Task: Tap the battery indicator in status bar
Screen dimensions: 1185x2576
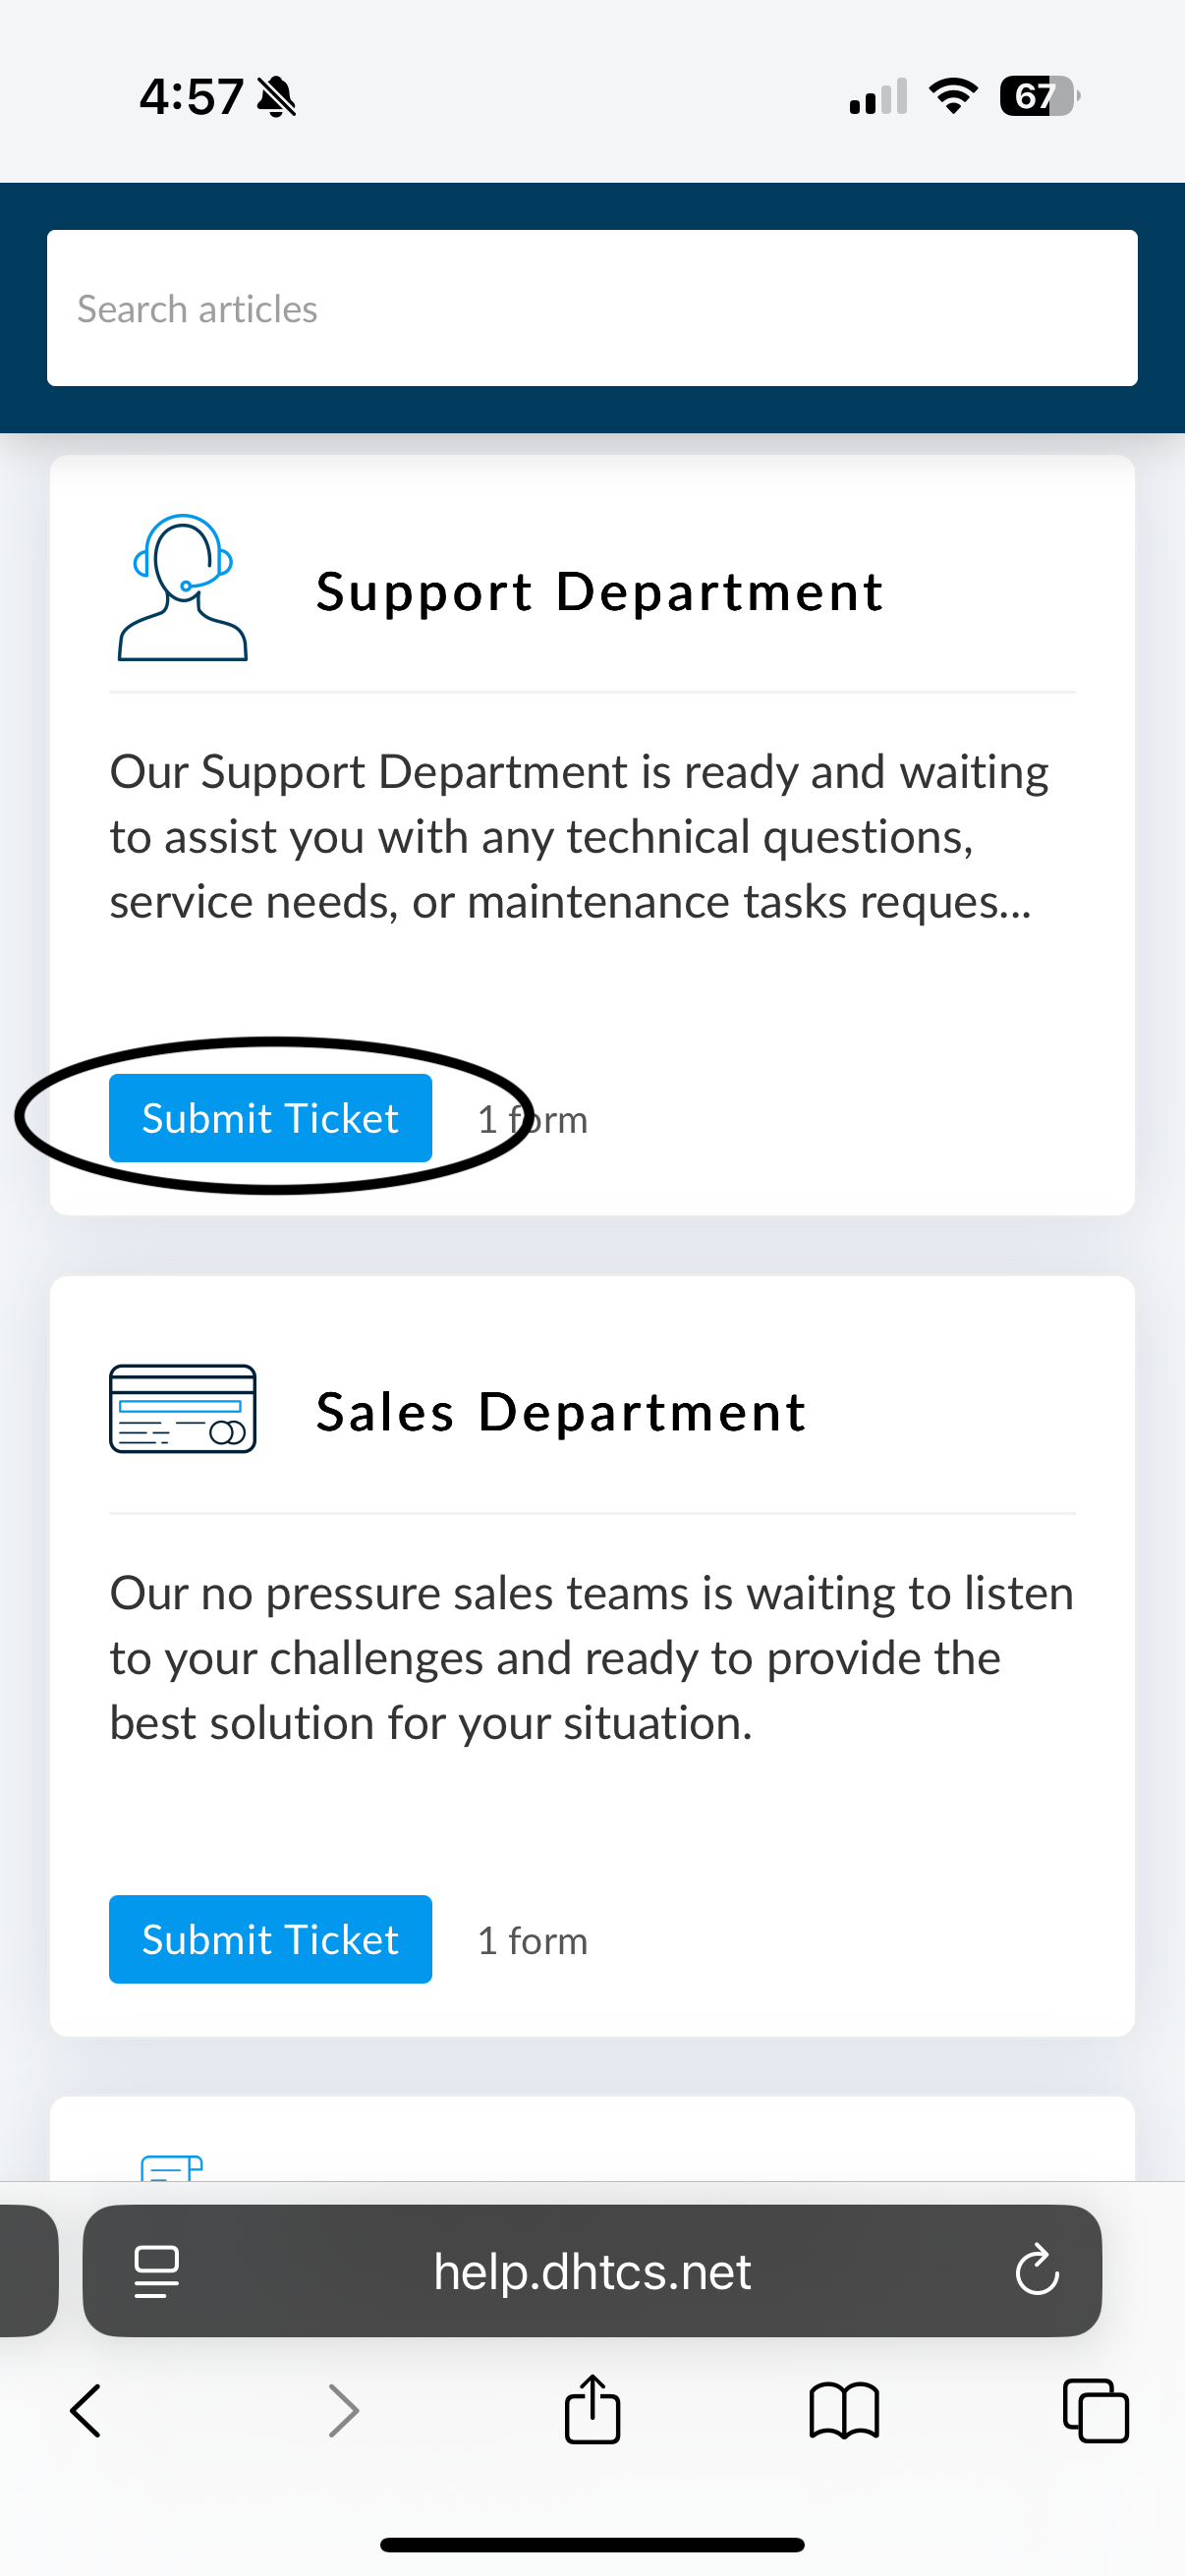Action: (1038, 97)
